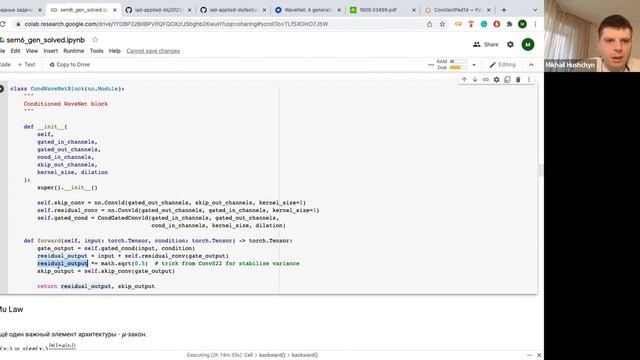Open the RAM/Disk resource dropdown arrow
This screenshot has width=640, height=360.
[474, 64]
